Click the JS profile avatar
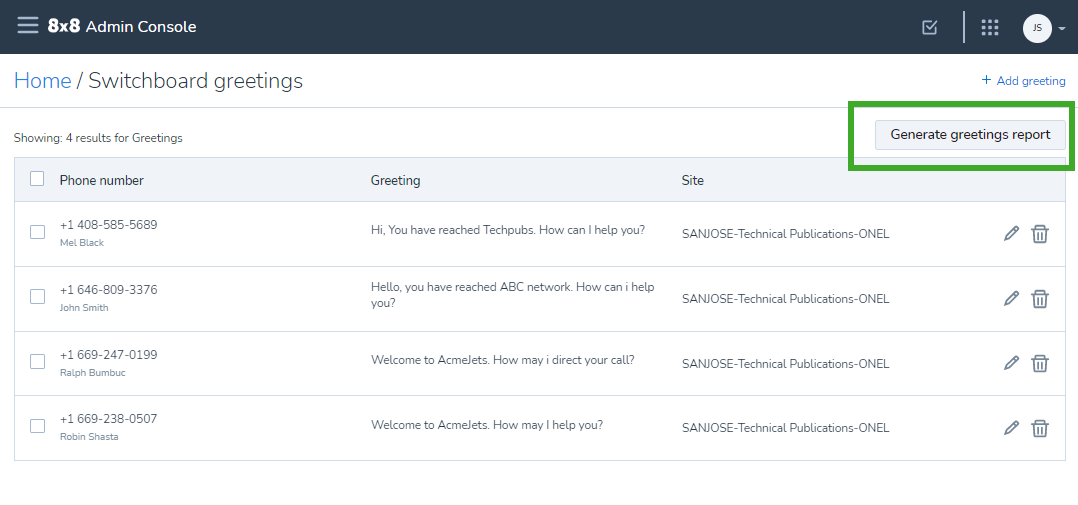 tap(1037, 28)
